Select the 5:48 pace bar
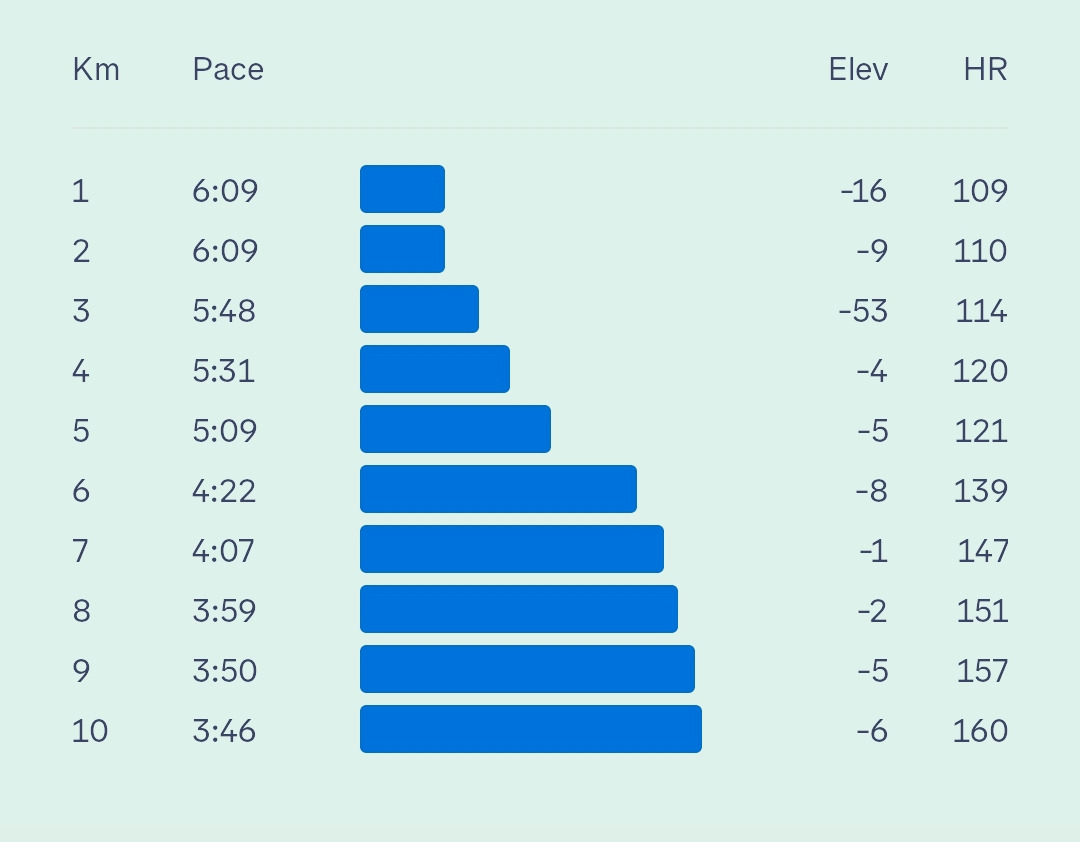Viewport: 1080px width, 842px height. click(419, 309)
